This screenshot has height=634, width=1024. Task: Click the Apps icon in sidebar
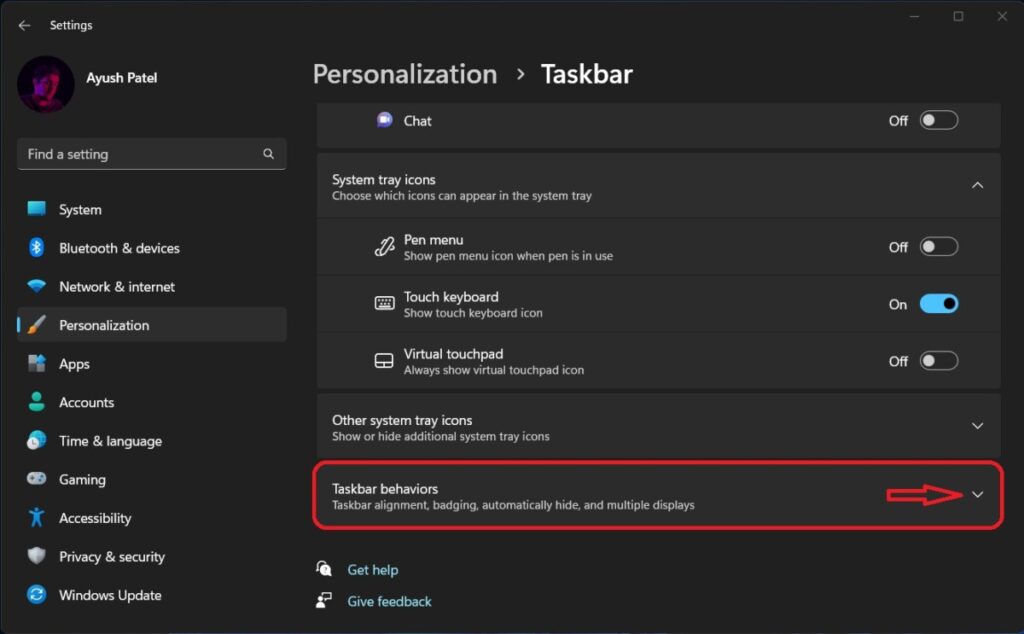37,363
